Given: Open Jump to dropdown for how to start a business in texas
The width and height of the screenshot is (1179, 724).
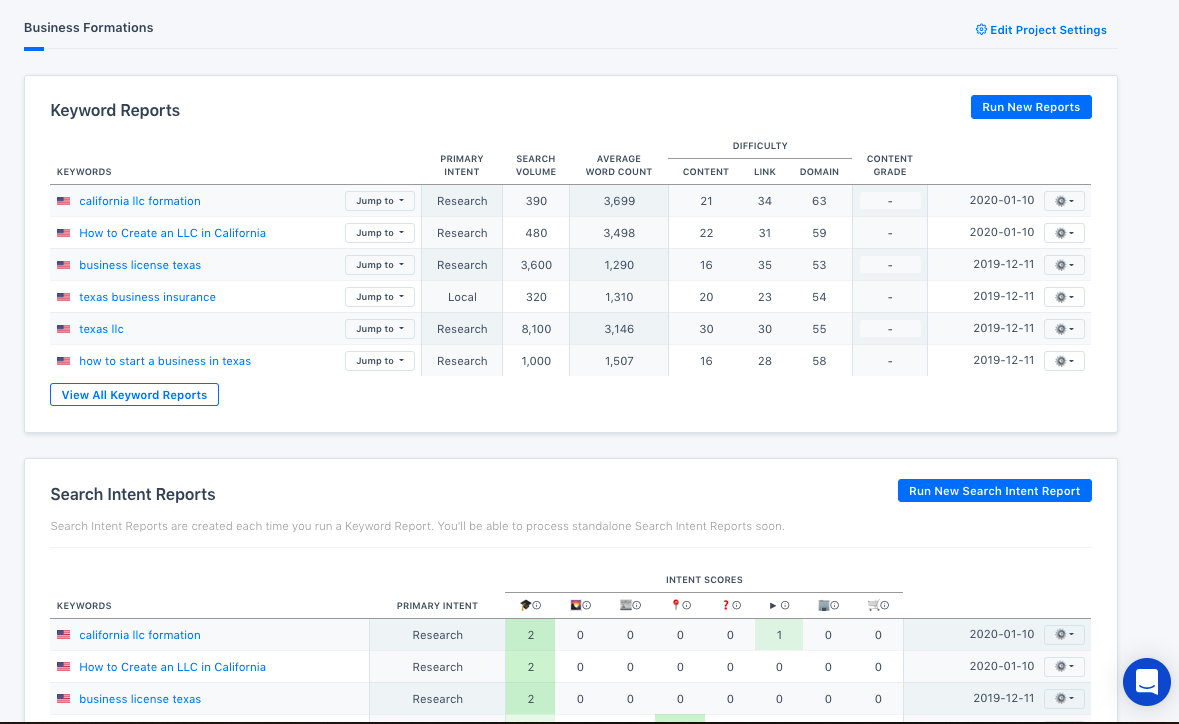Looking at the screenshot, I should 380,361.
